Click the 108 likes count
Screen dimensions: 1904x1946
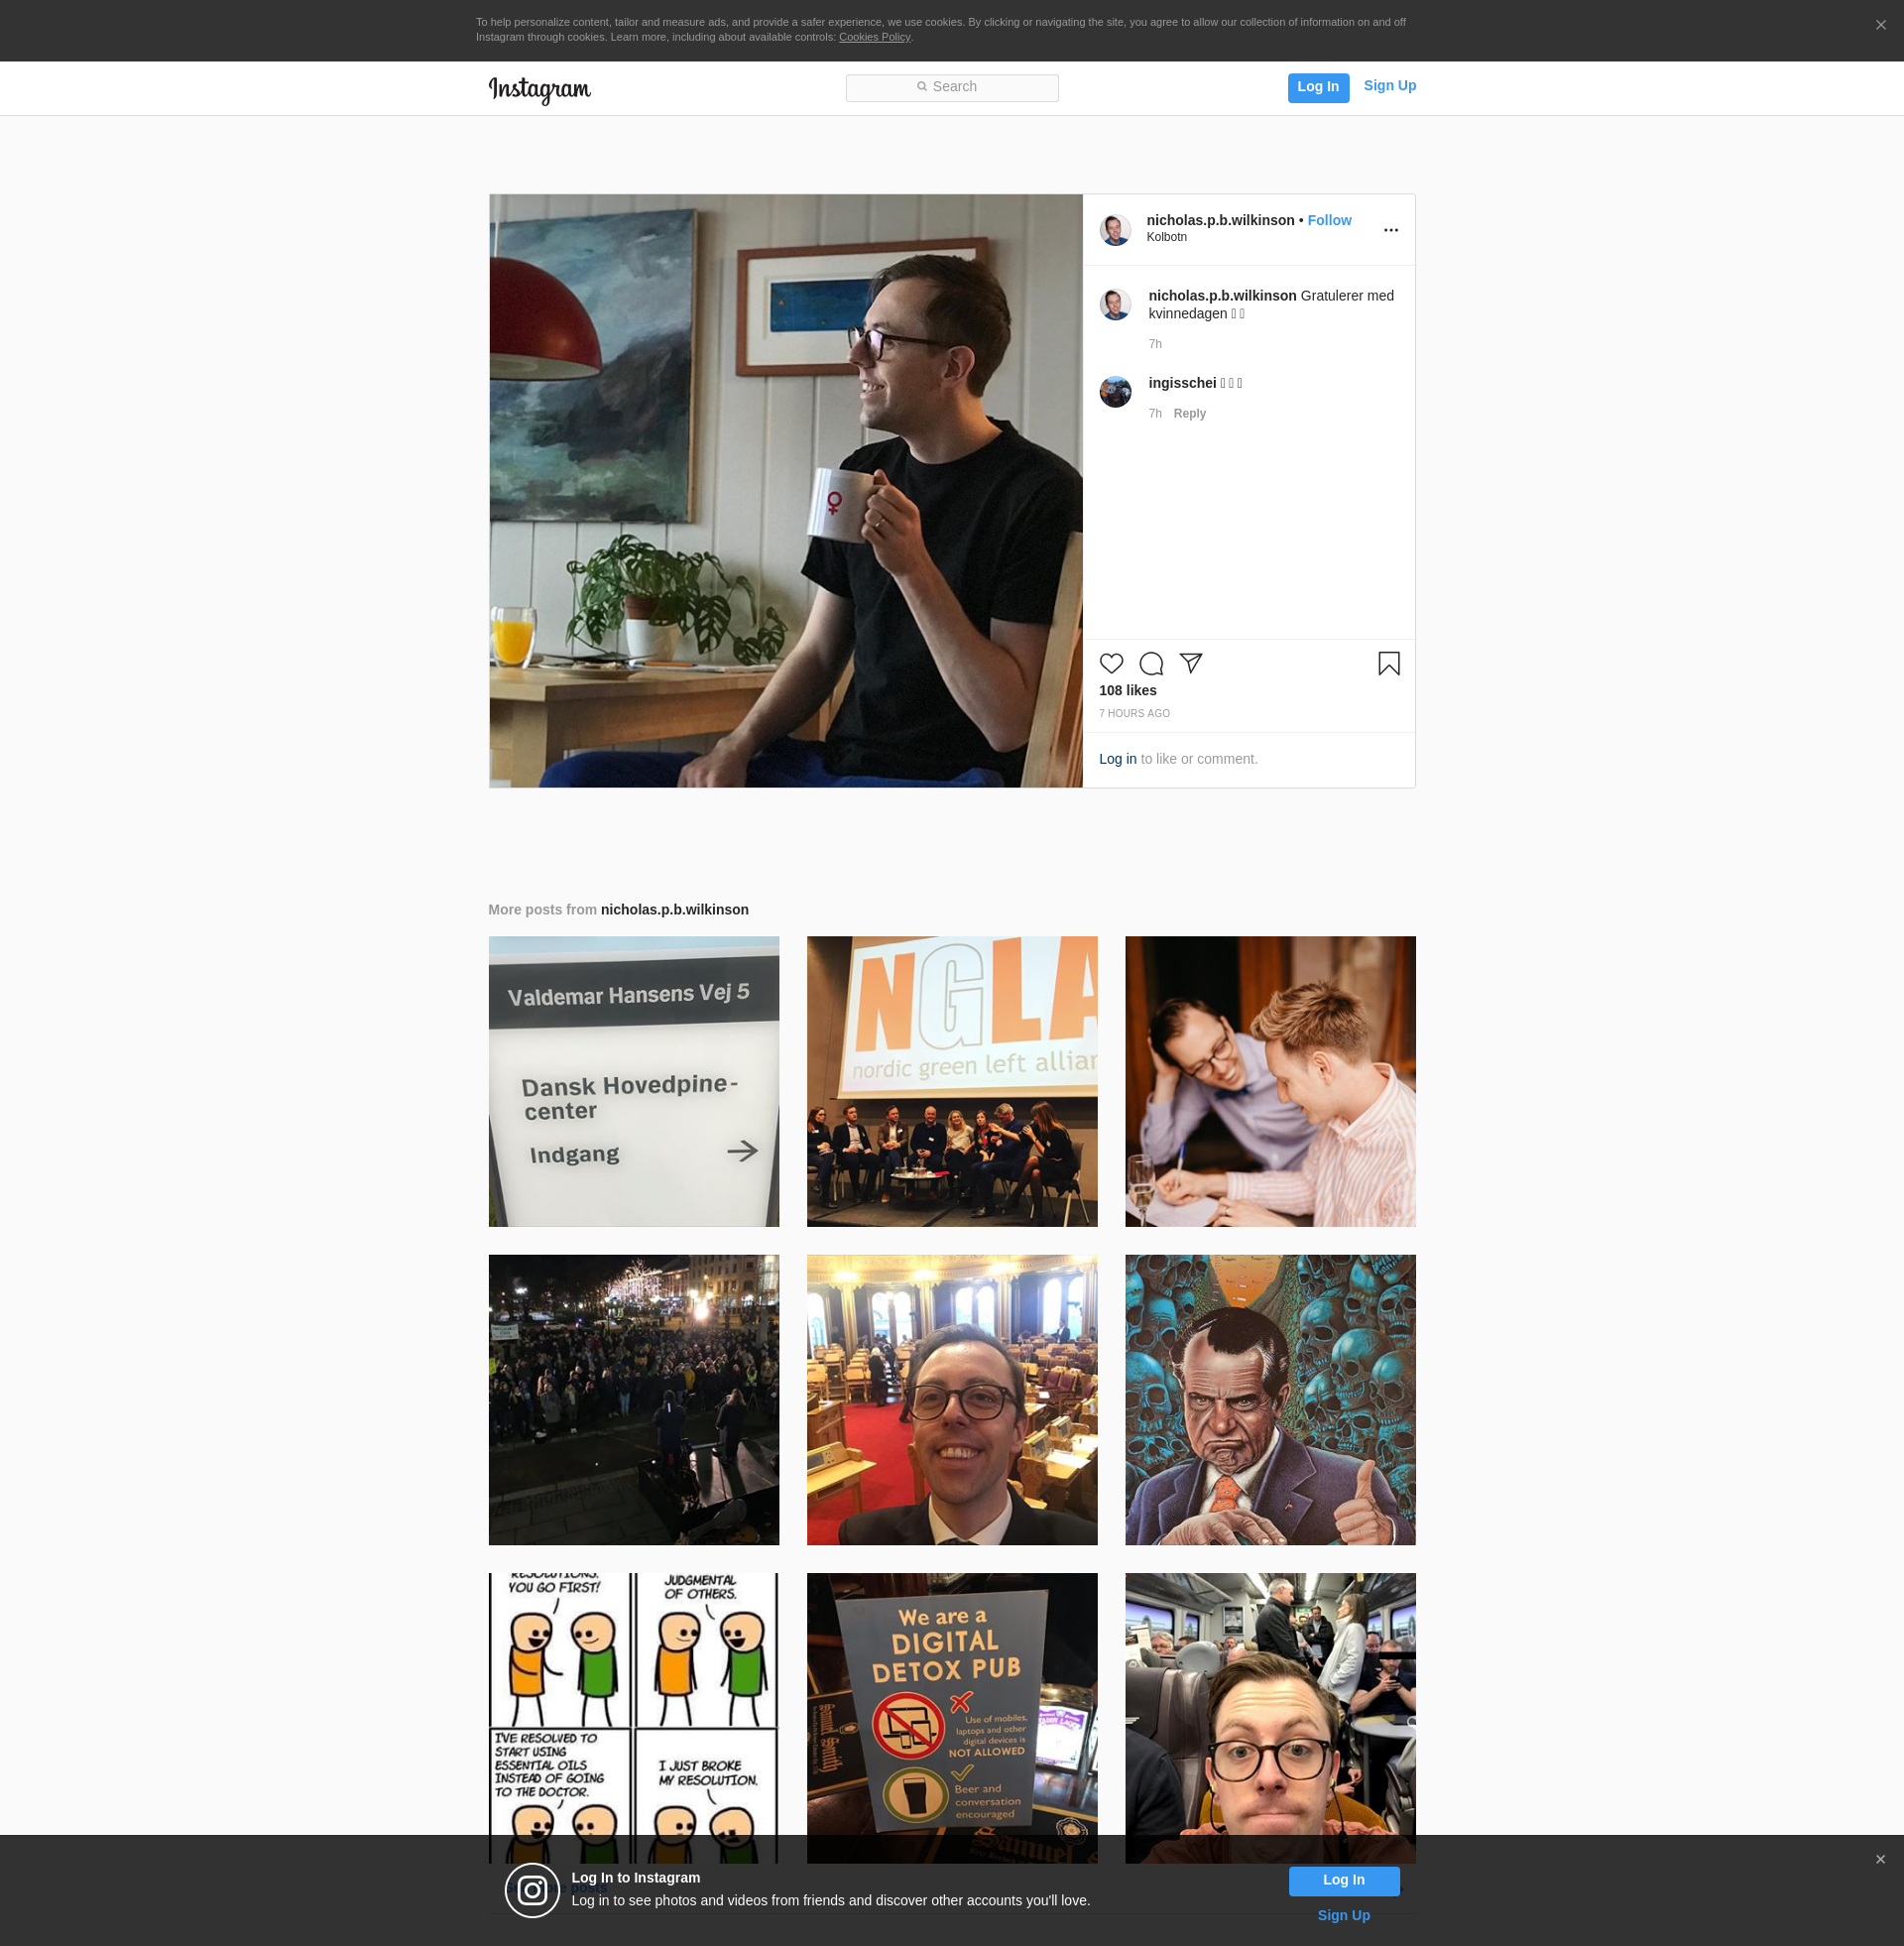point(1127,690)
